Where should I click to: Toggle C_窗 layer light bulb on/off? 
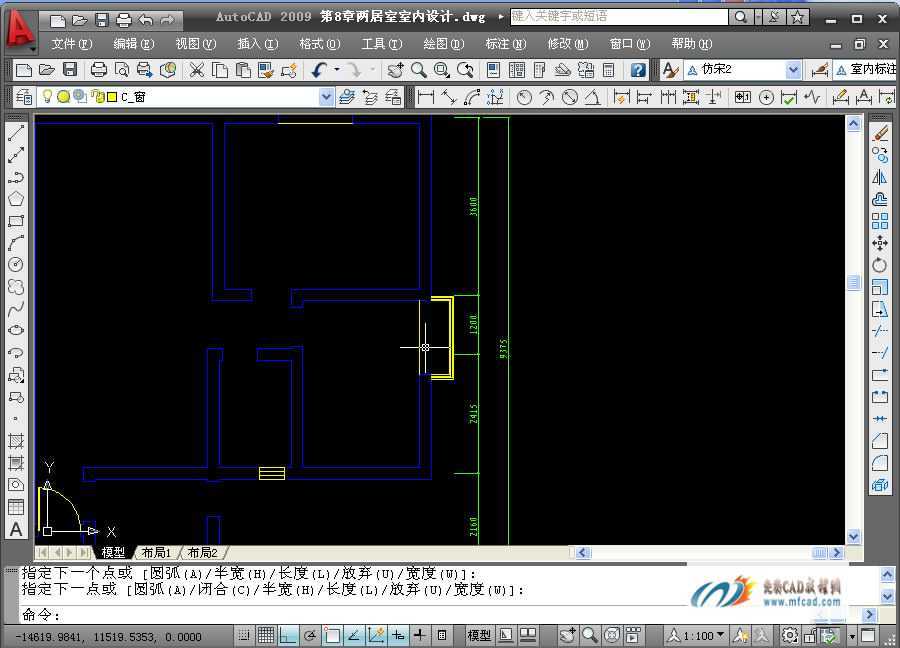point(47,96)
